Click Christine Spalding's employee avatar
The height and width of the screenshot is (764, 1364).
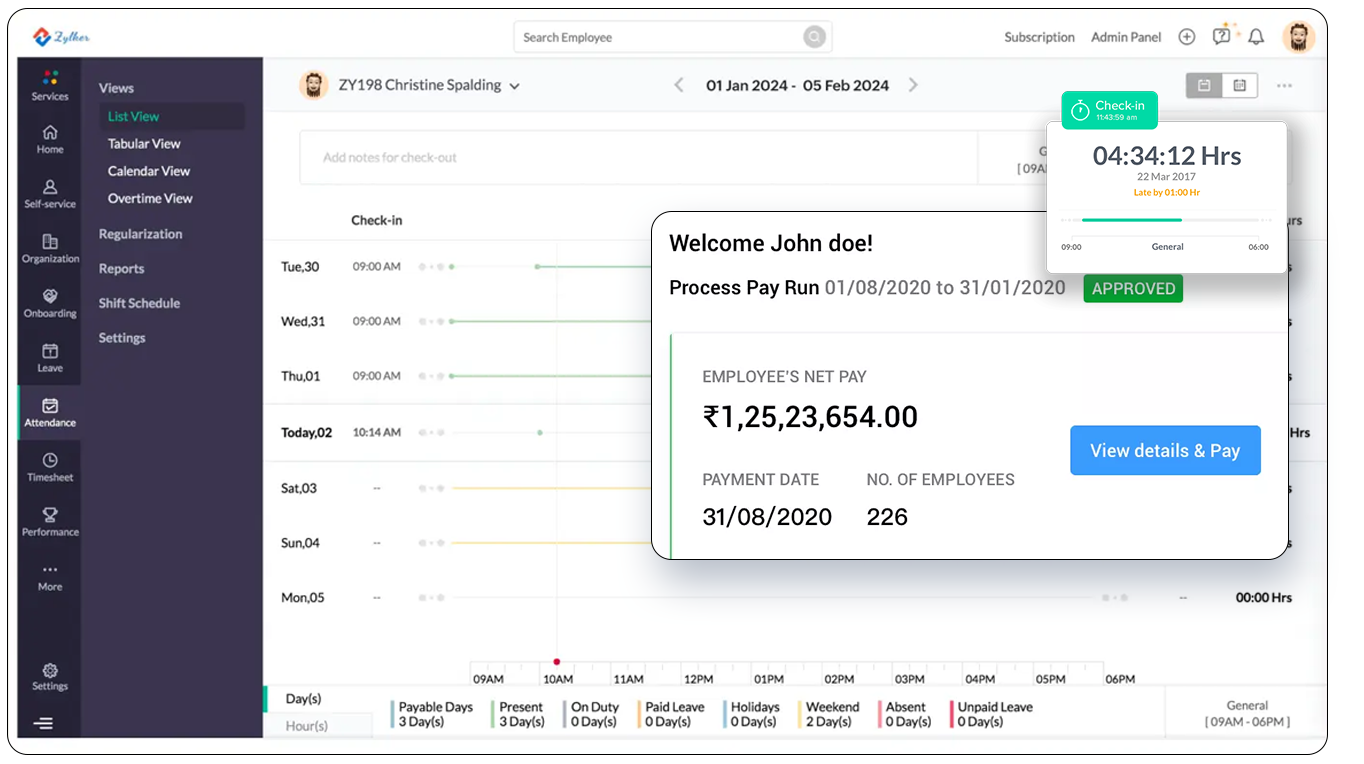click(314, 85)
